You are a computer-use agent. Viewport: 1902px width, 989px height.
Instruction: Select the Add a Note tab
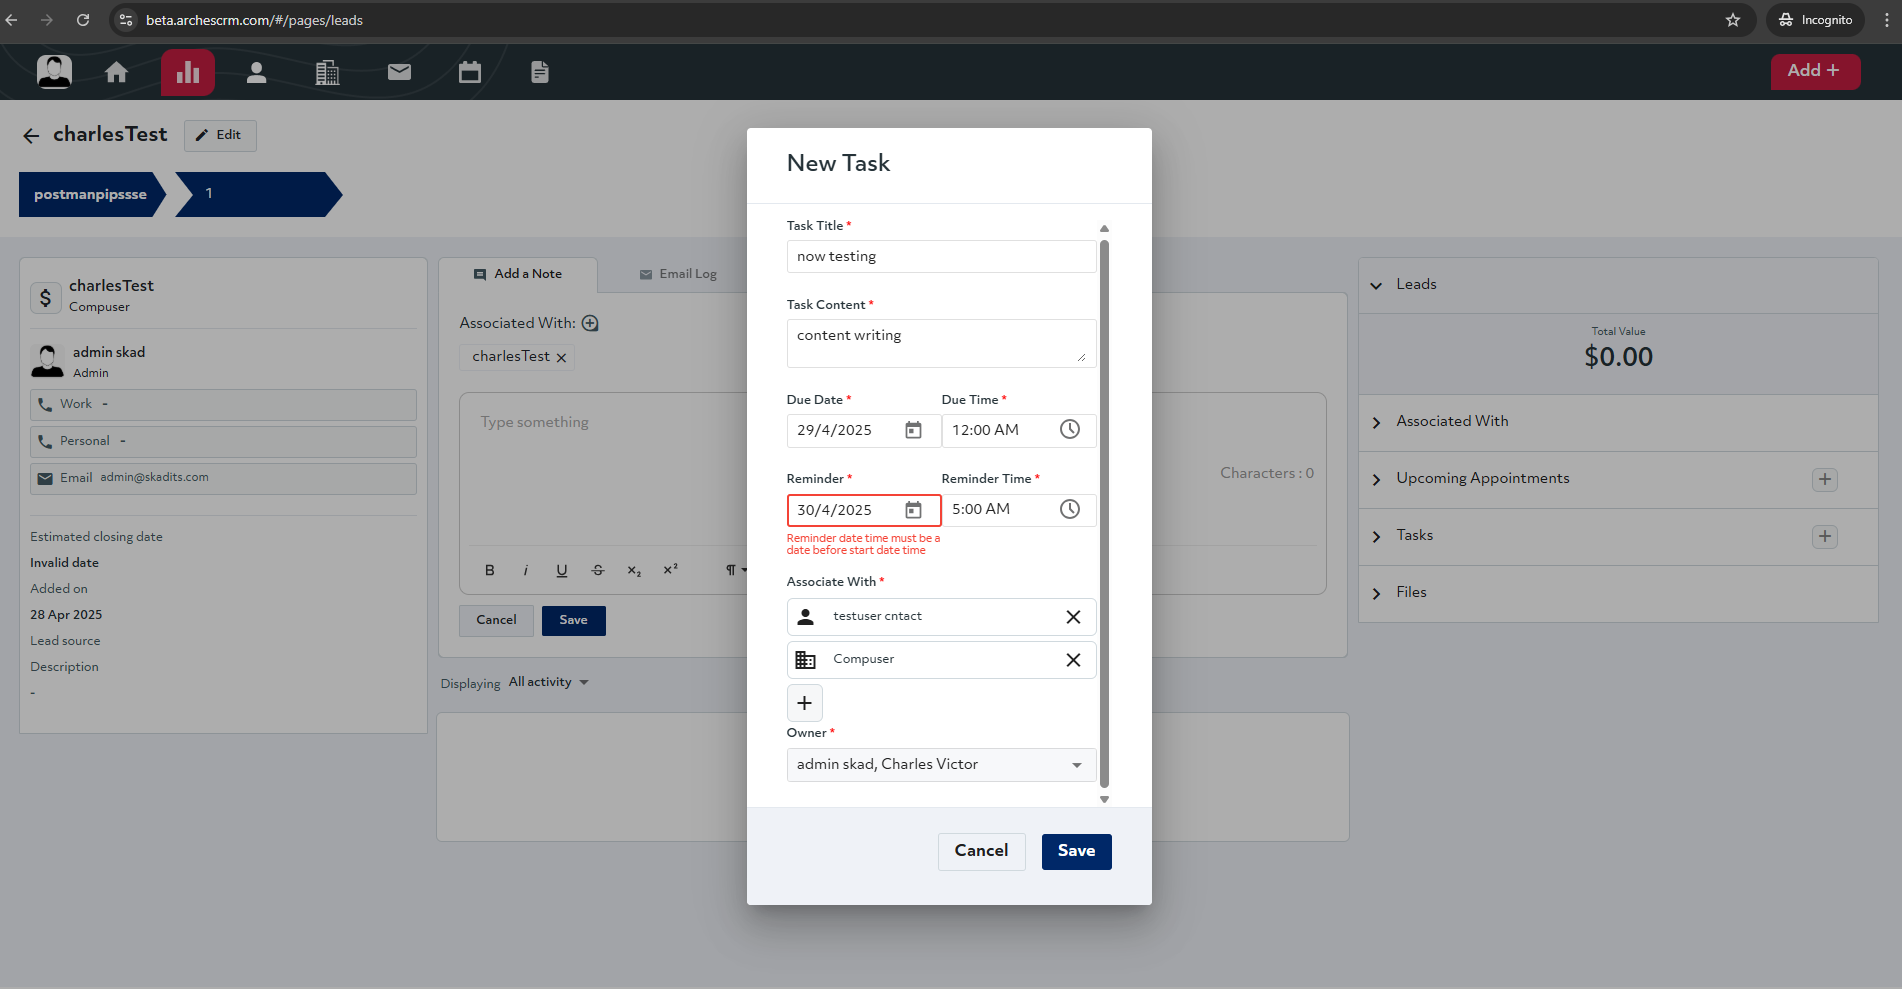point(518,274)
